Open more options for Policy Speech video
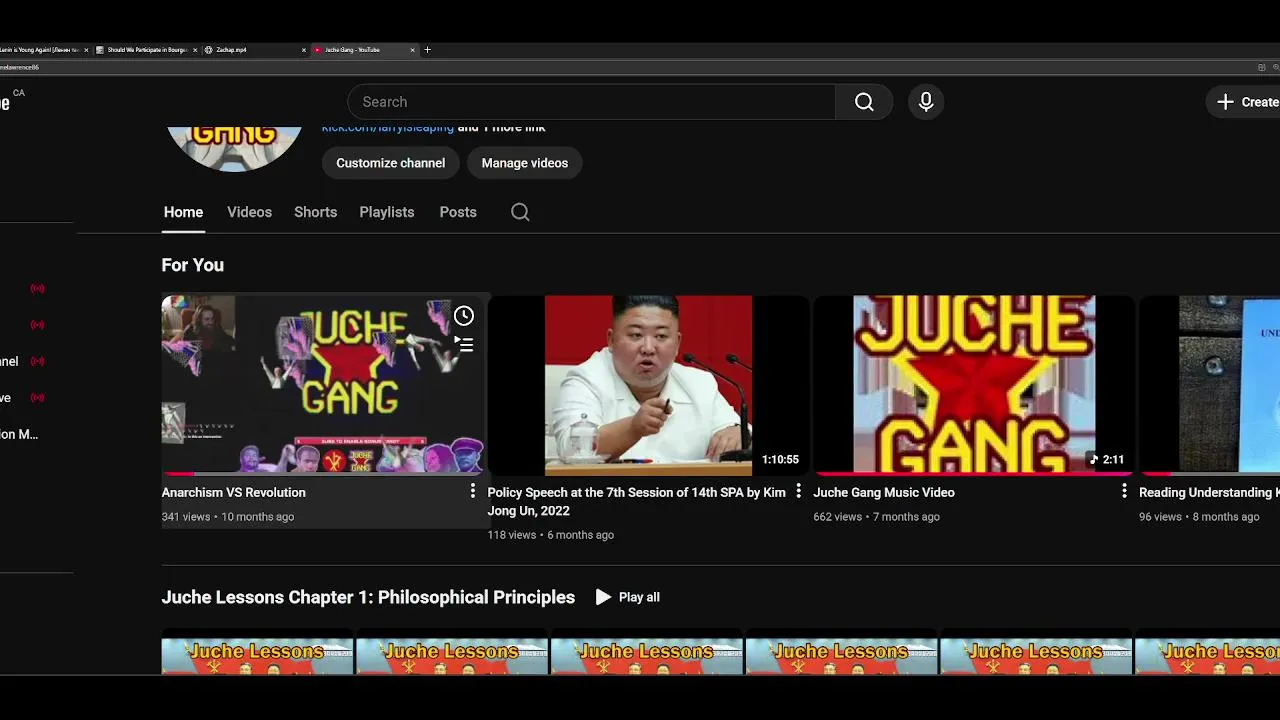1280x720 pixels. point(798,491)
